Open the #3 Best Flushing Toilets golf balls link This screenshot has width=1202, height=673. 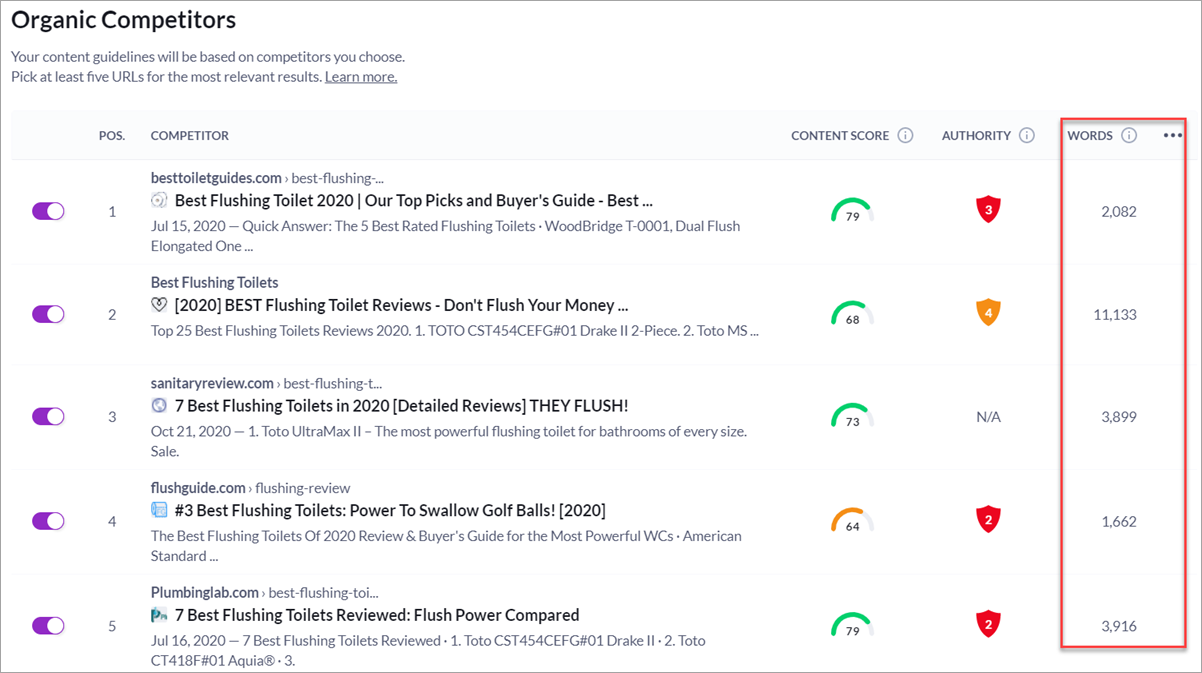(x=389, y=511)
